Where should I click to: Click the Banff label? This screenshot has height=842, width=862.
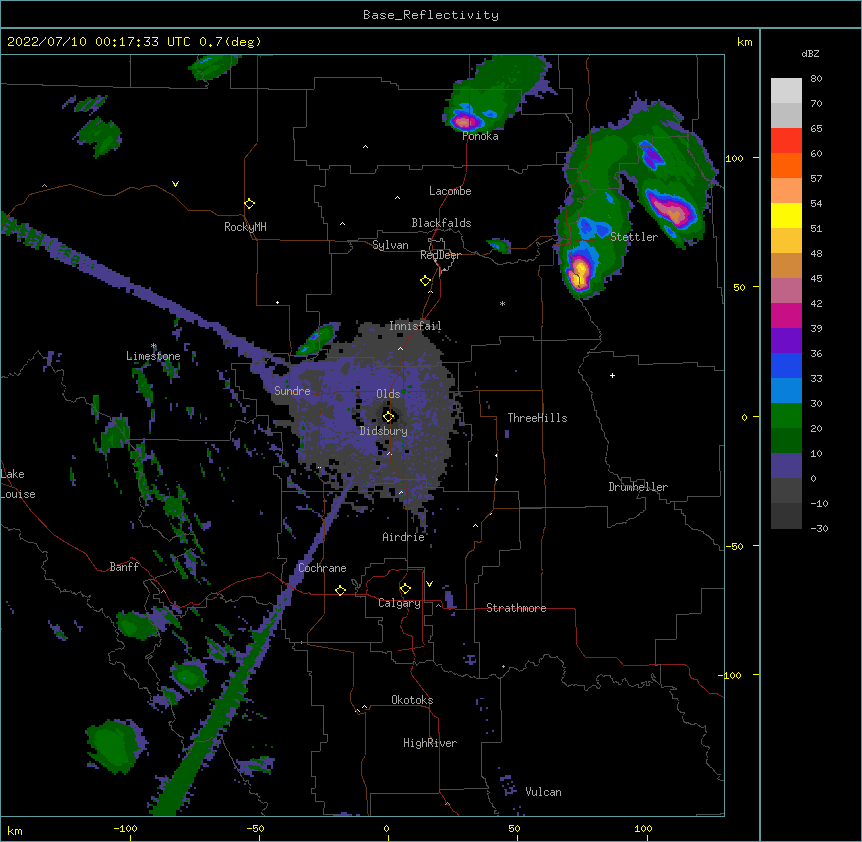click(124, 567)
